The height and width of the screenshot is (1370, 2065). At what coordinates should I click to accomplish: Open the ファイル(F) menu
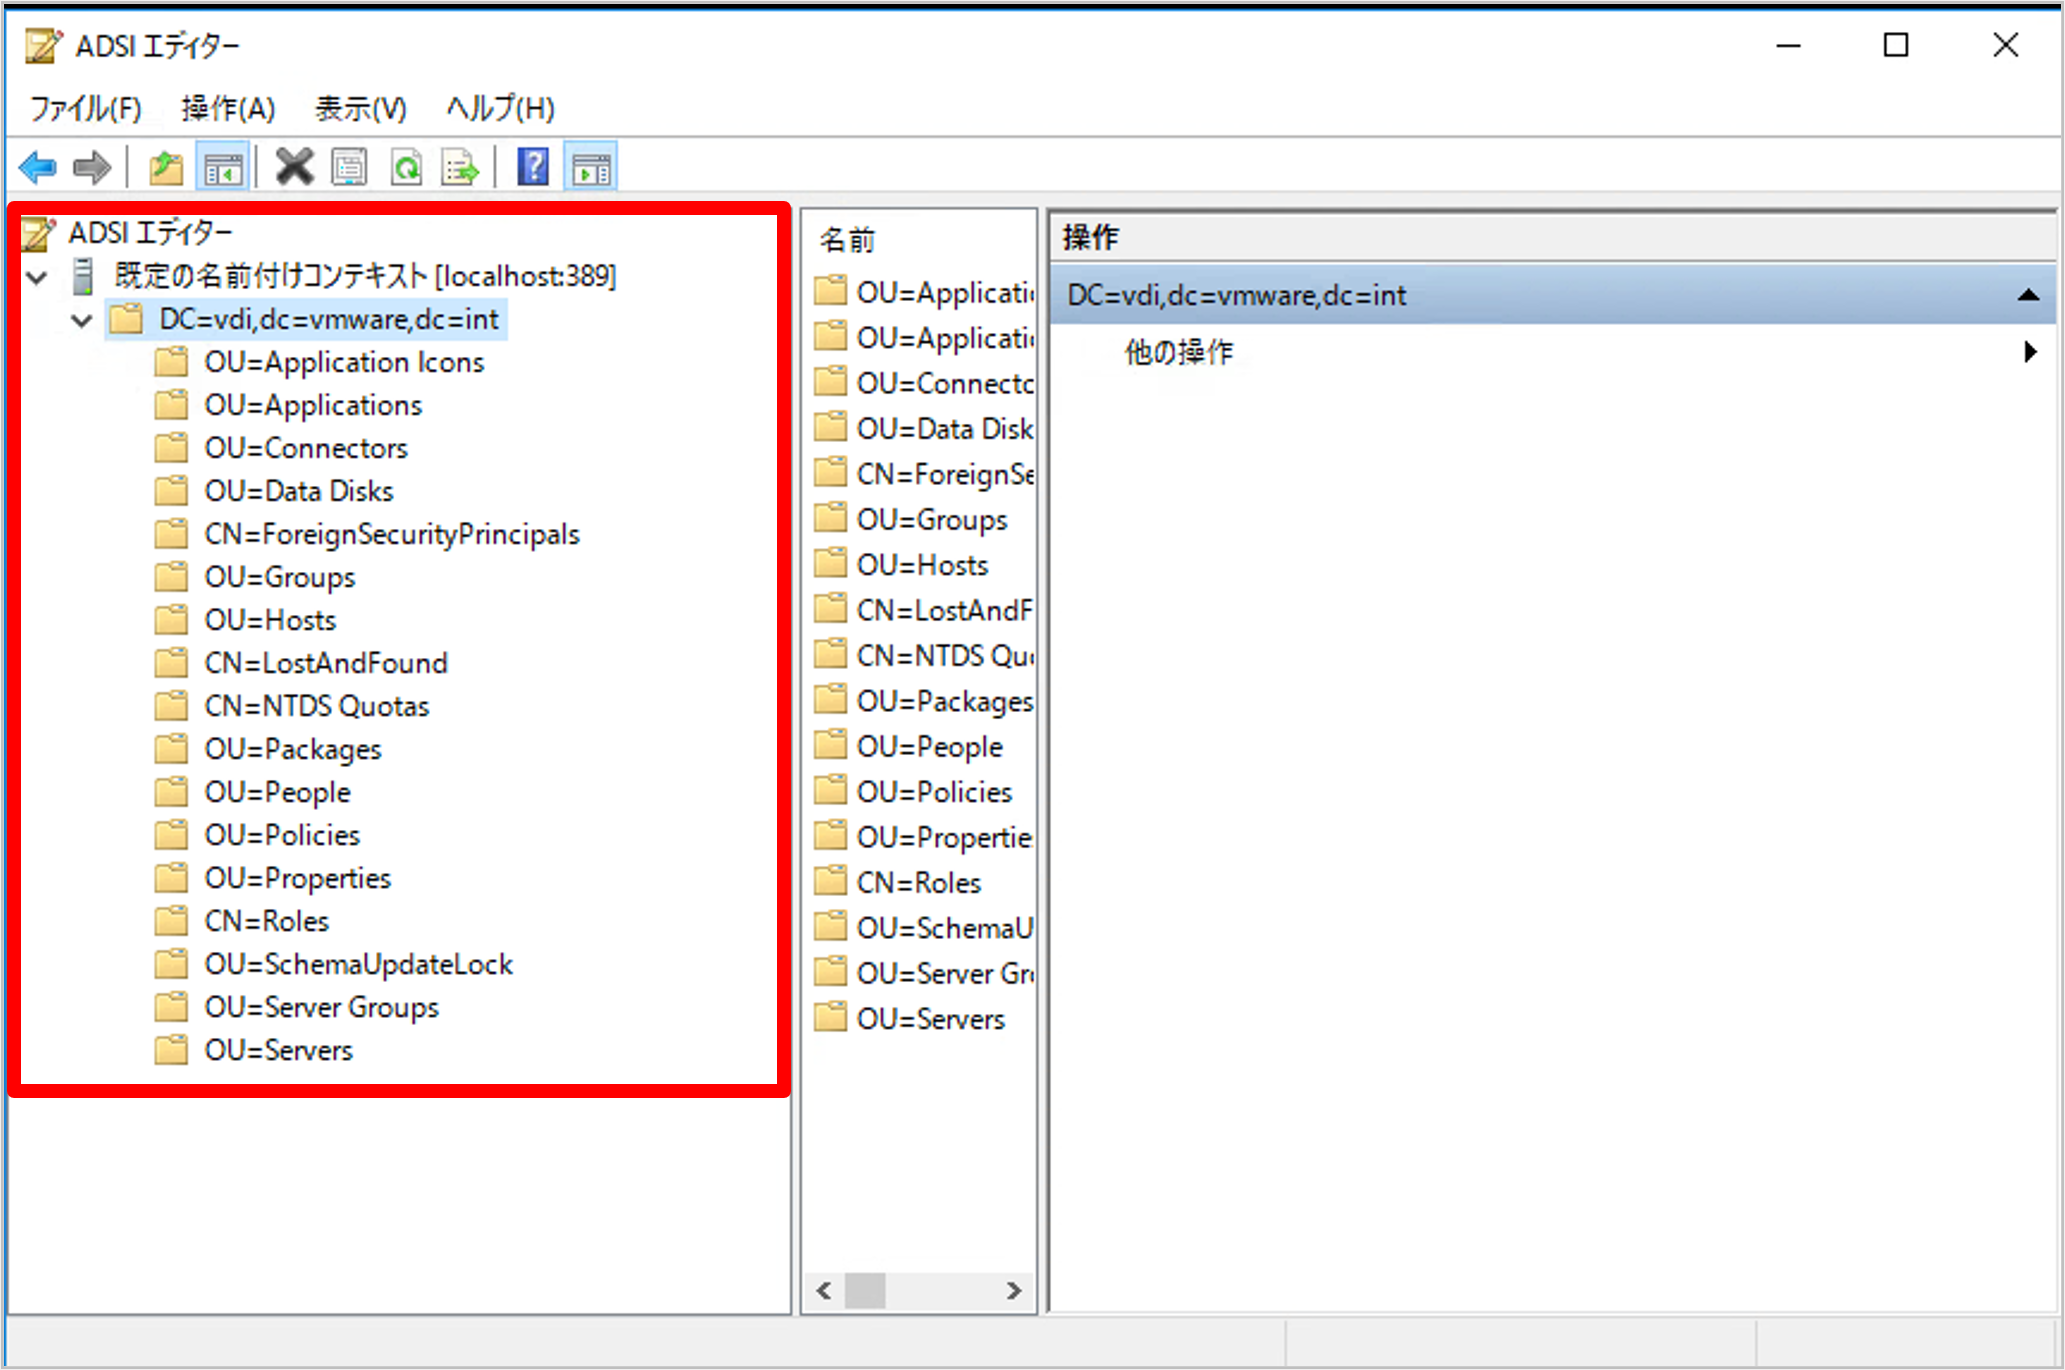click(85, 108)
